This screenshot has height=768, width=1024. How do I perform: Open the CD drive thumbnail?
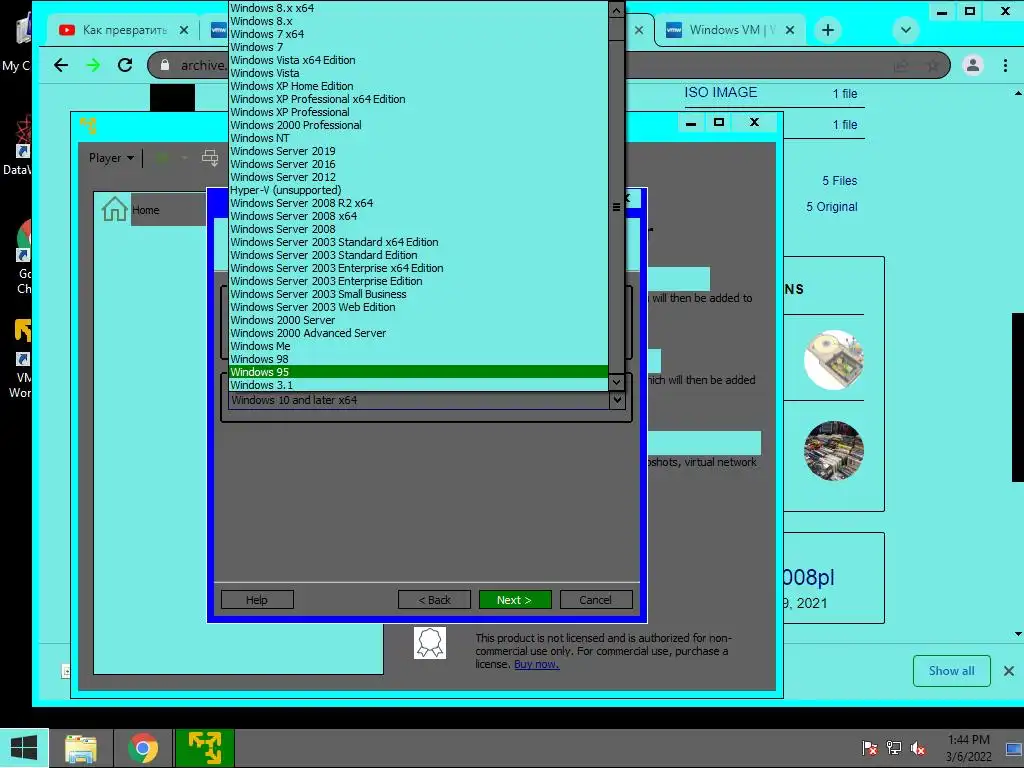(833, 359)
